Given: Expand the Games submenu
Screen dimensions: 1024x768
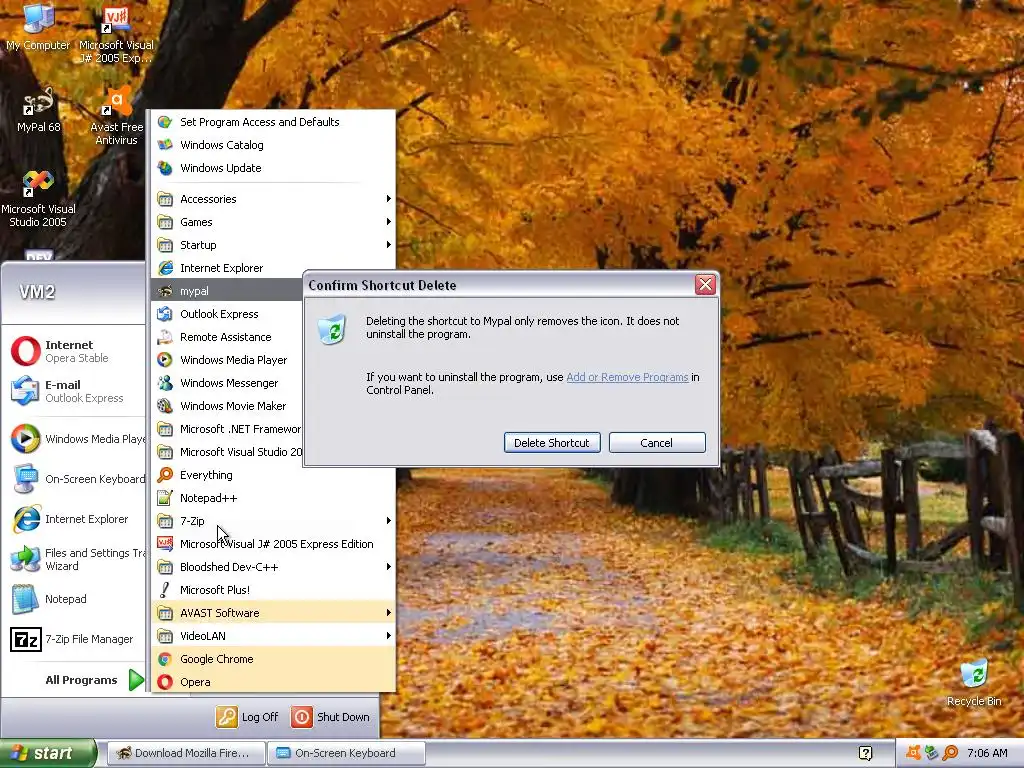Looking at the screenshot, I should coord(273,222).
